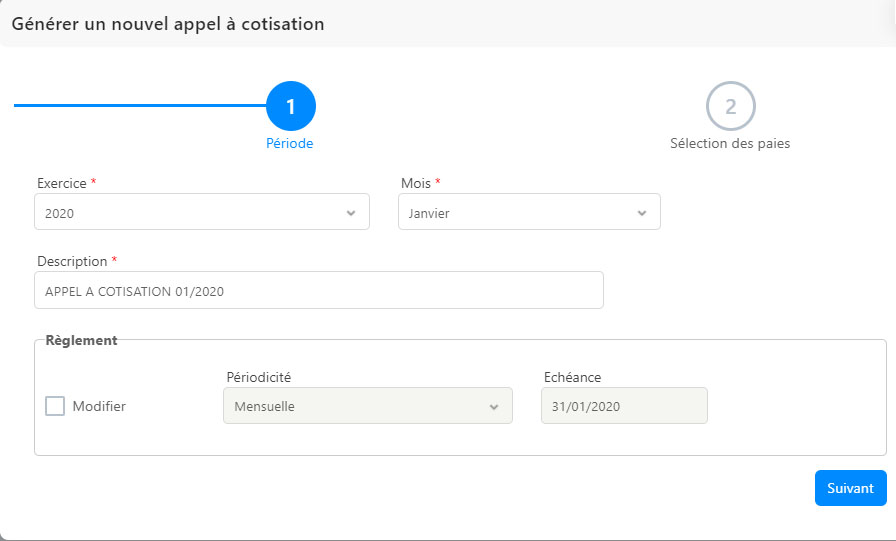This screenshot has height=541, width=896.
Task: Open the Exercice 2020 dropdown
Action: [202, 212]
